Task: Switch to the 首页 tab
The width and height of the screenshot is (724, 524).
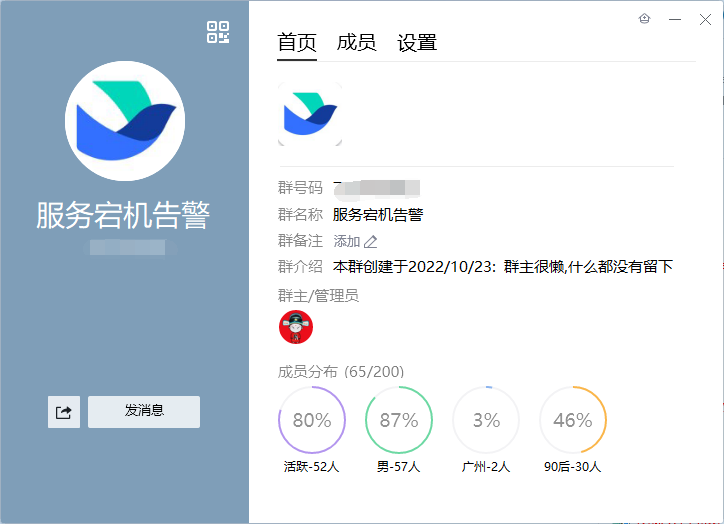Action: tap(297, 43)
